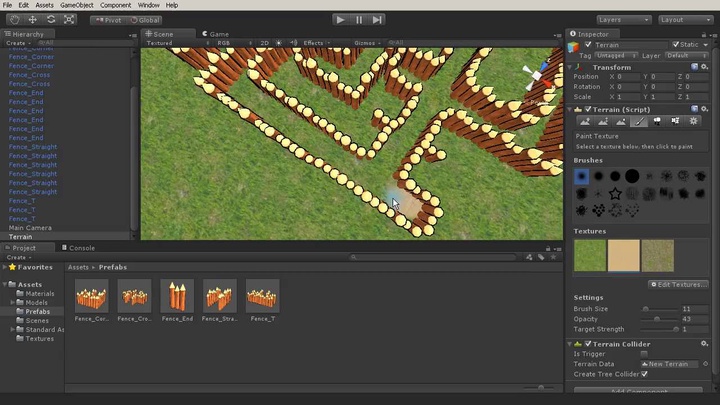
Task: Switch to the Game tab
Action: click(x=217, y=34)
